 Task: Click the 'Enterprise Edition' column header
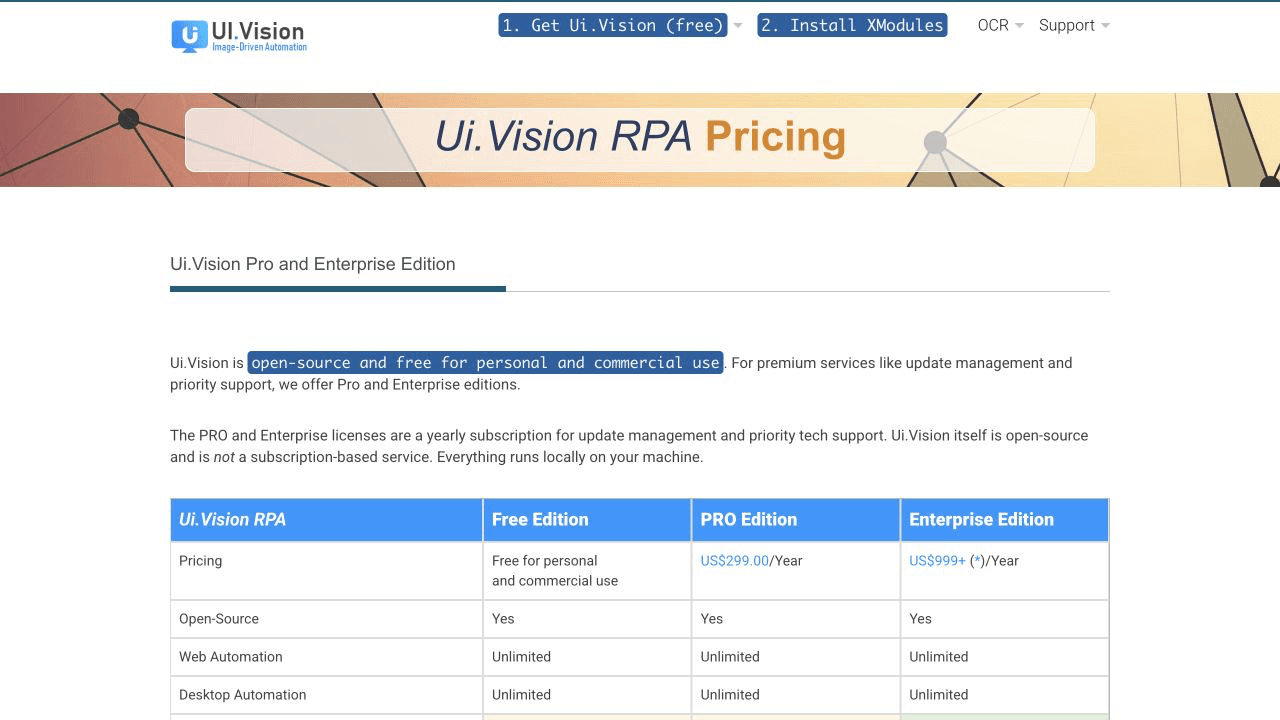[1004, 520]
